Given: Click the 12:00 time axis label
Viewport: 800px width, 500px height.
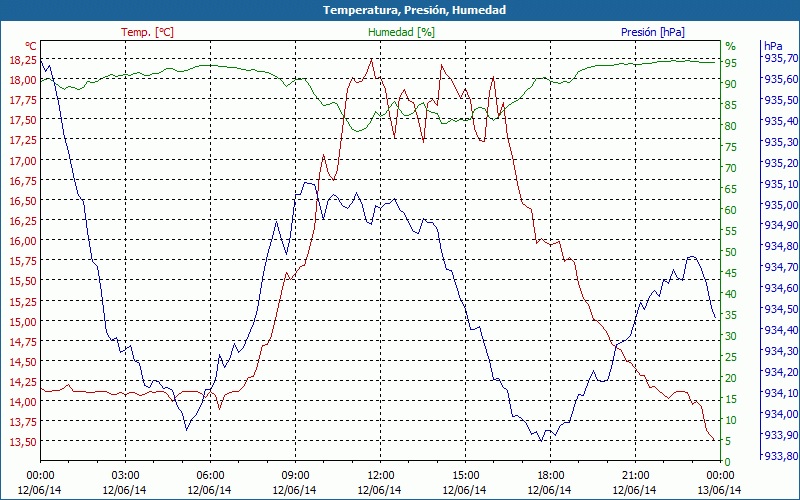Looking at the screenshot, I should [380, 476].
